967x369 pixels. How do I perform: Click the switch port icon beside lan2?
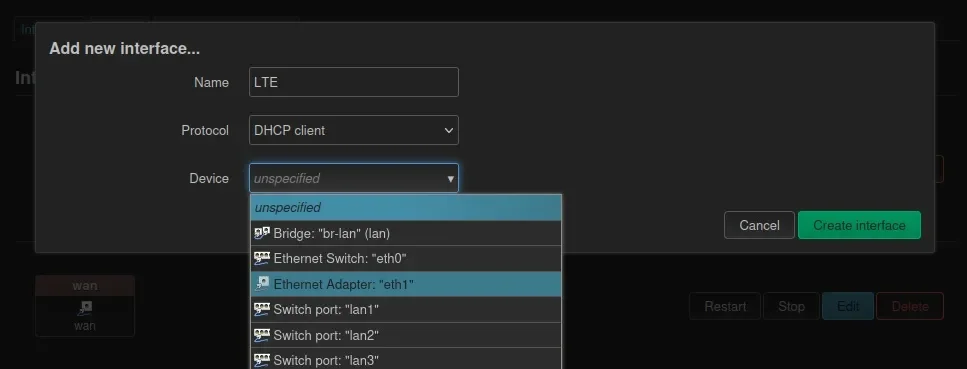point(262,335)
